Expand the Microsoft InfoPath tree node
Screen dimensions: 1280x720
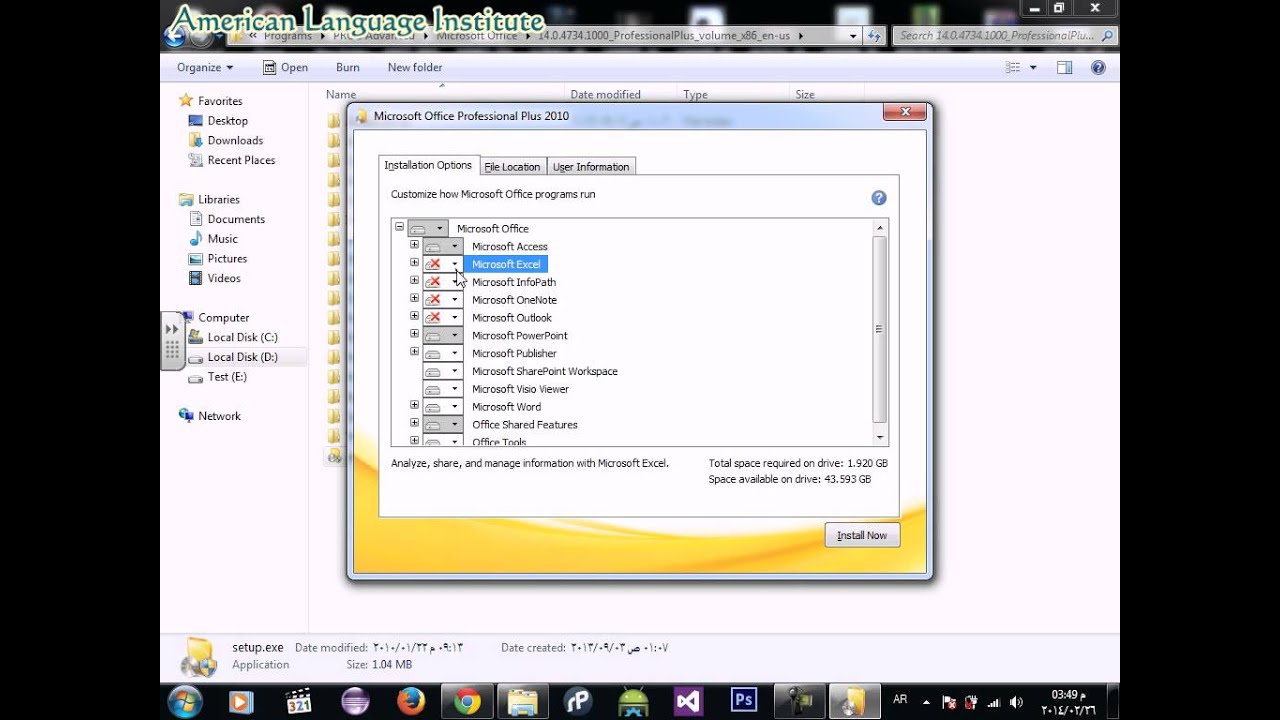[414, 281]
